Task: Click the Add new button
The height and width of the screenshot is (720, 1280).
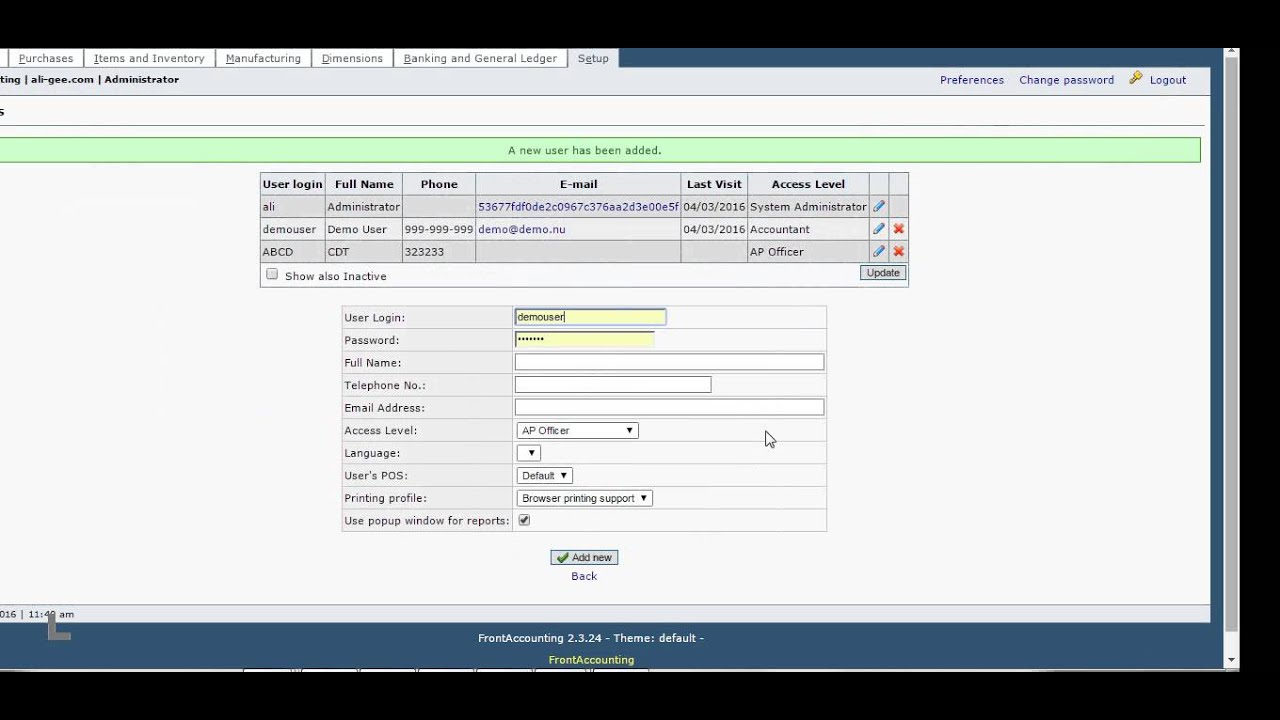Action: pos(584,557)
